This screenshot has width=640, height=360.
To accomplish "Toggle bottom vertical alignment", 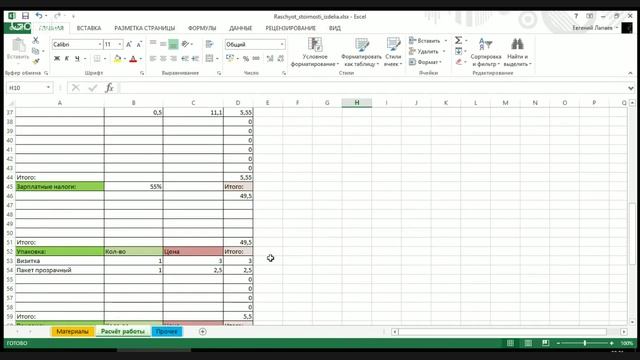I will pos(173,44).
